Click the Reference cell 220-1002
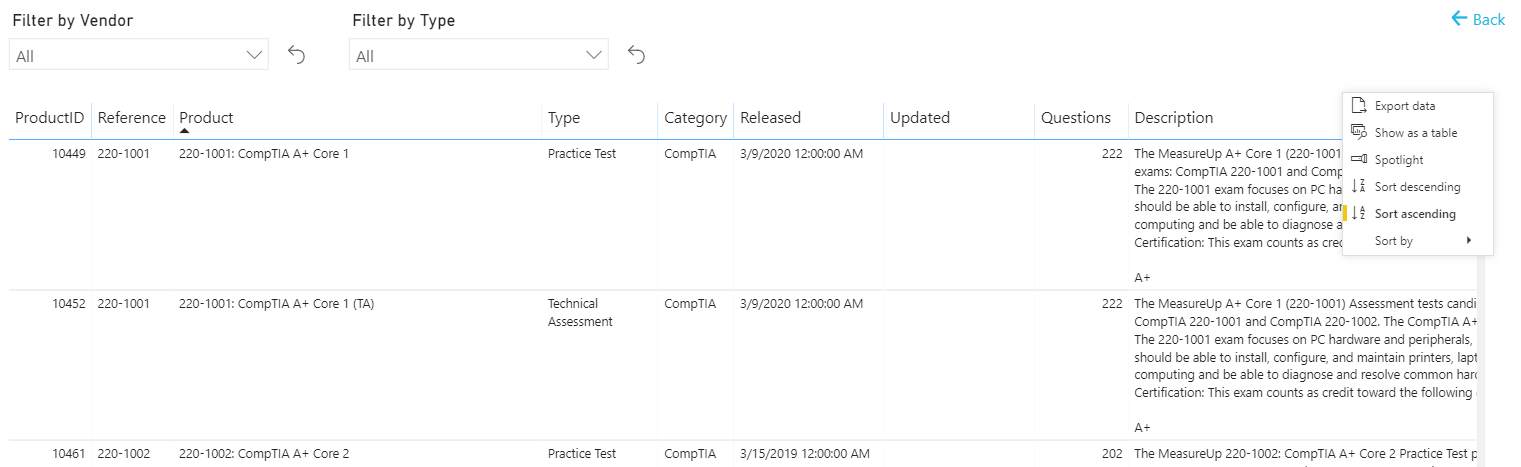 (x=124, y=454)
